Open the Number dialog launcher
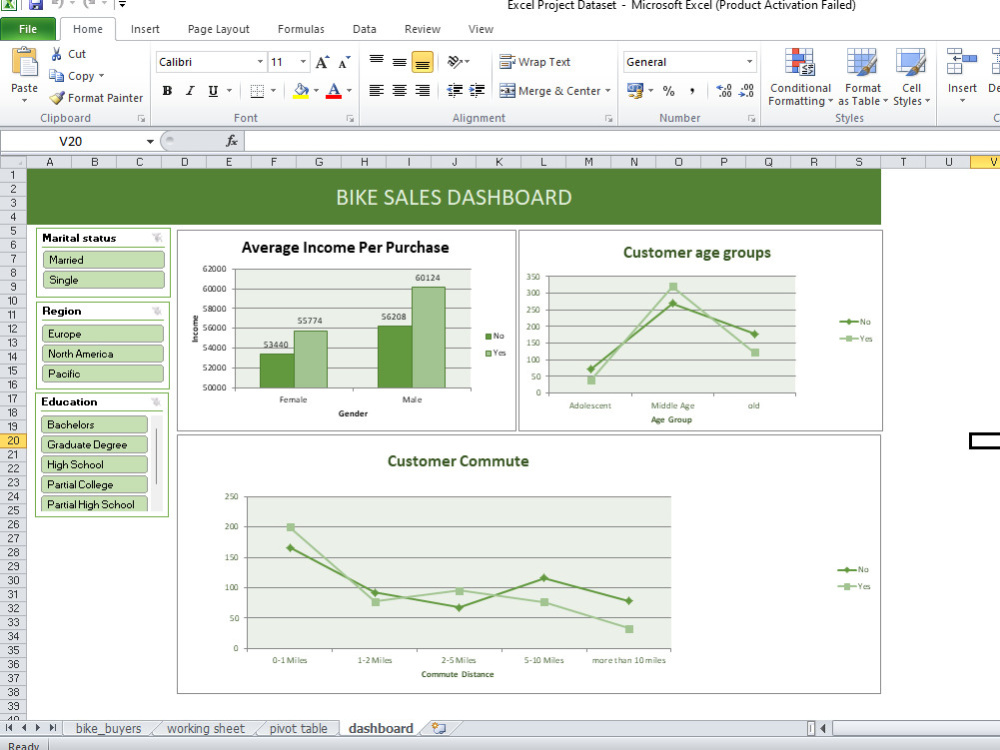The image size is (1000, 750). coord(751,119)
